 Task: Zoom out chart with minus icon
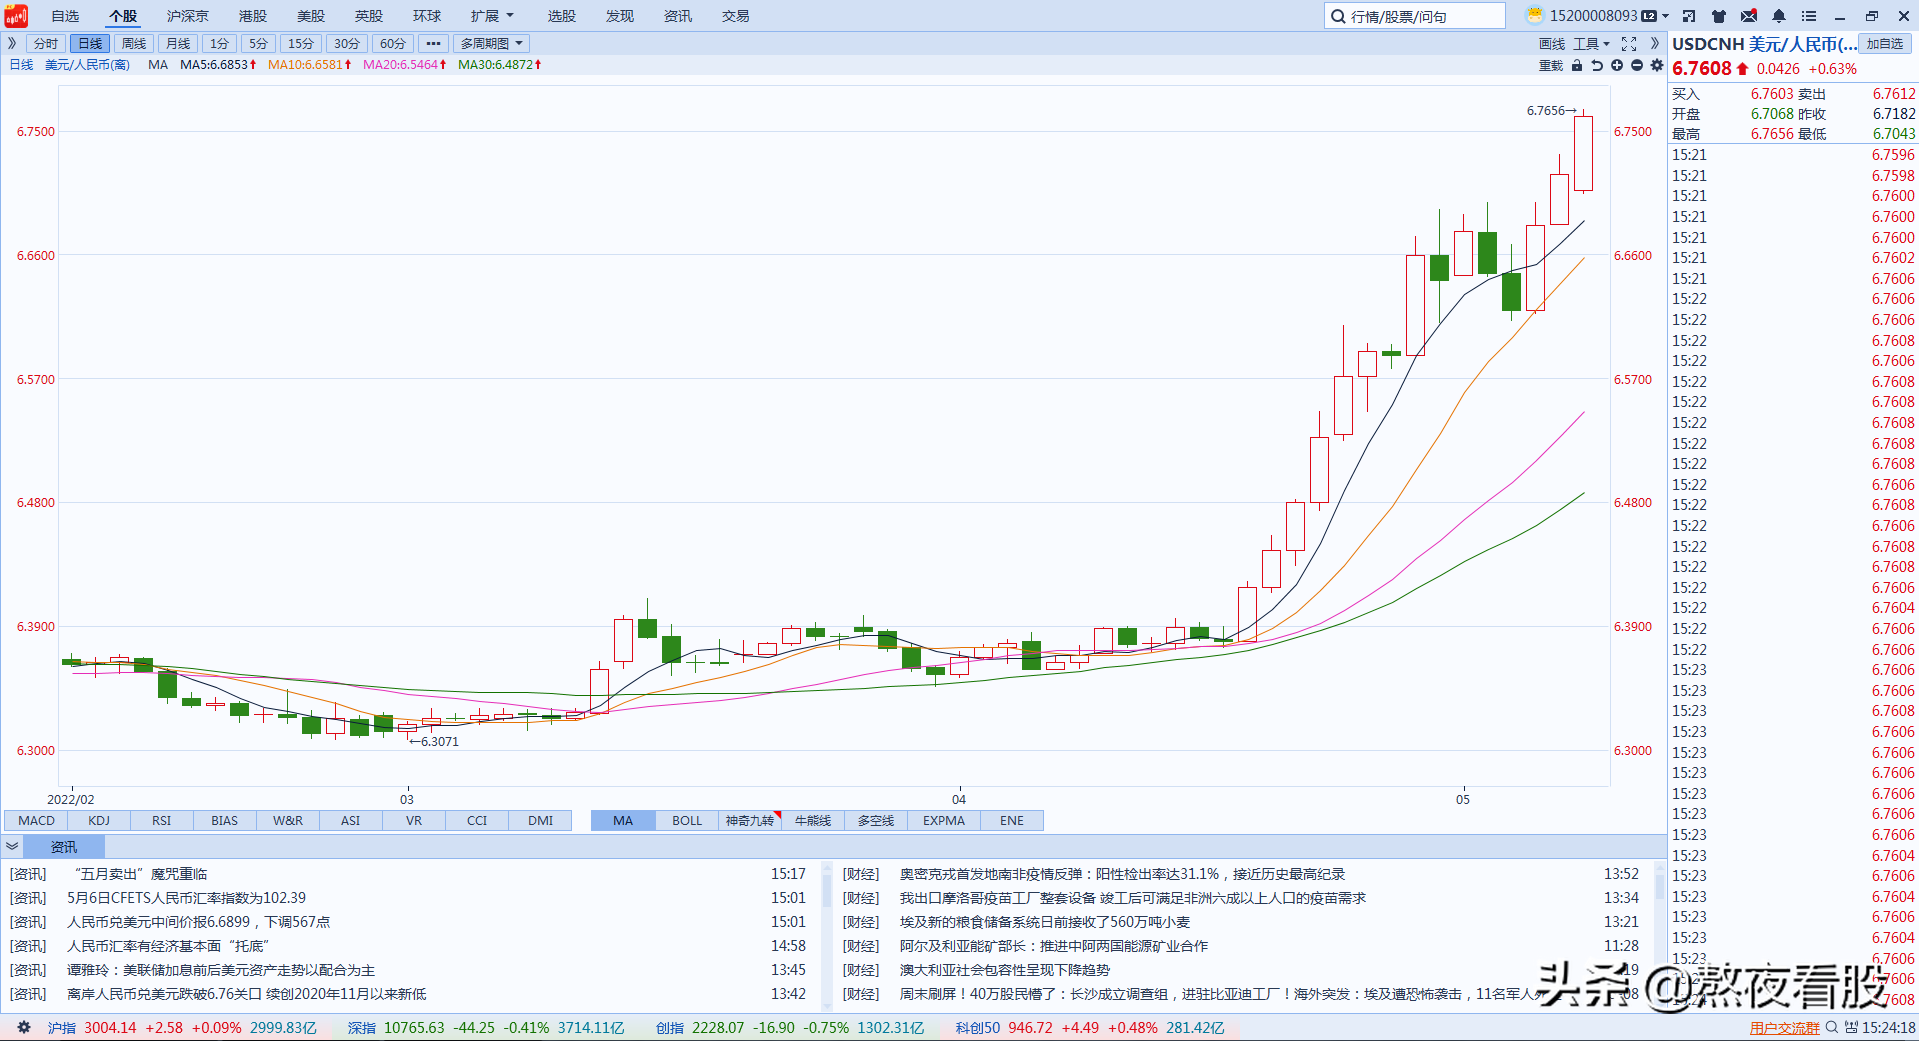(x=1637, y=66)
